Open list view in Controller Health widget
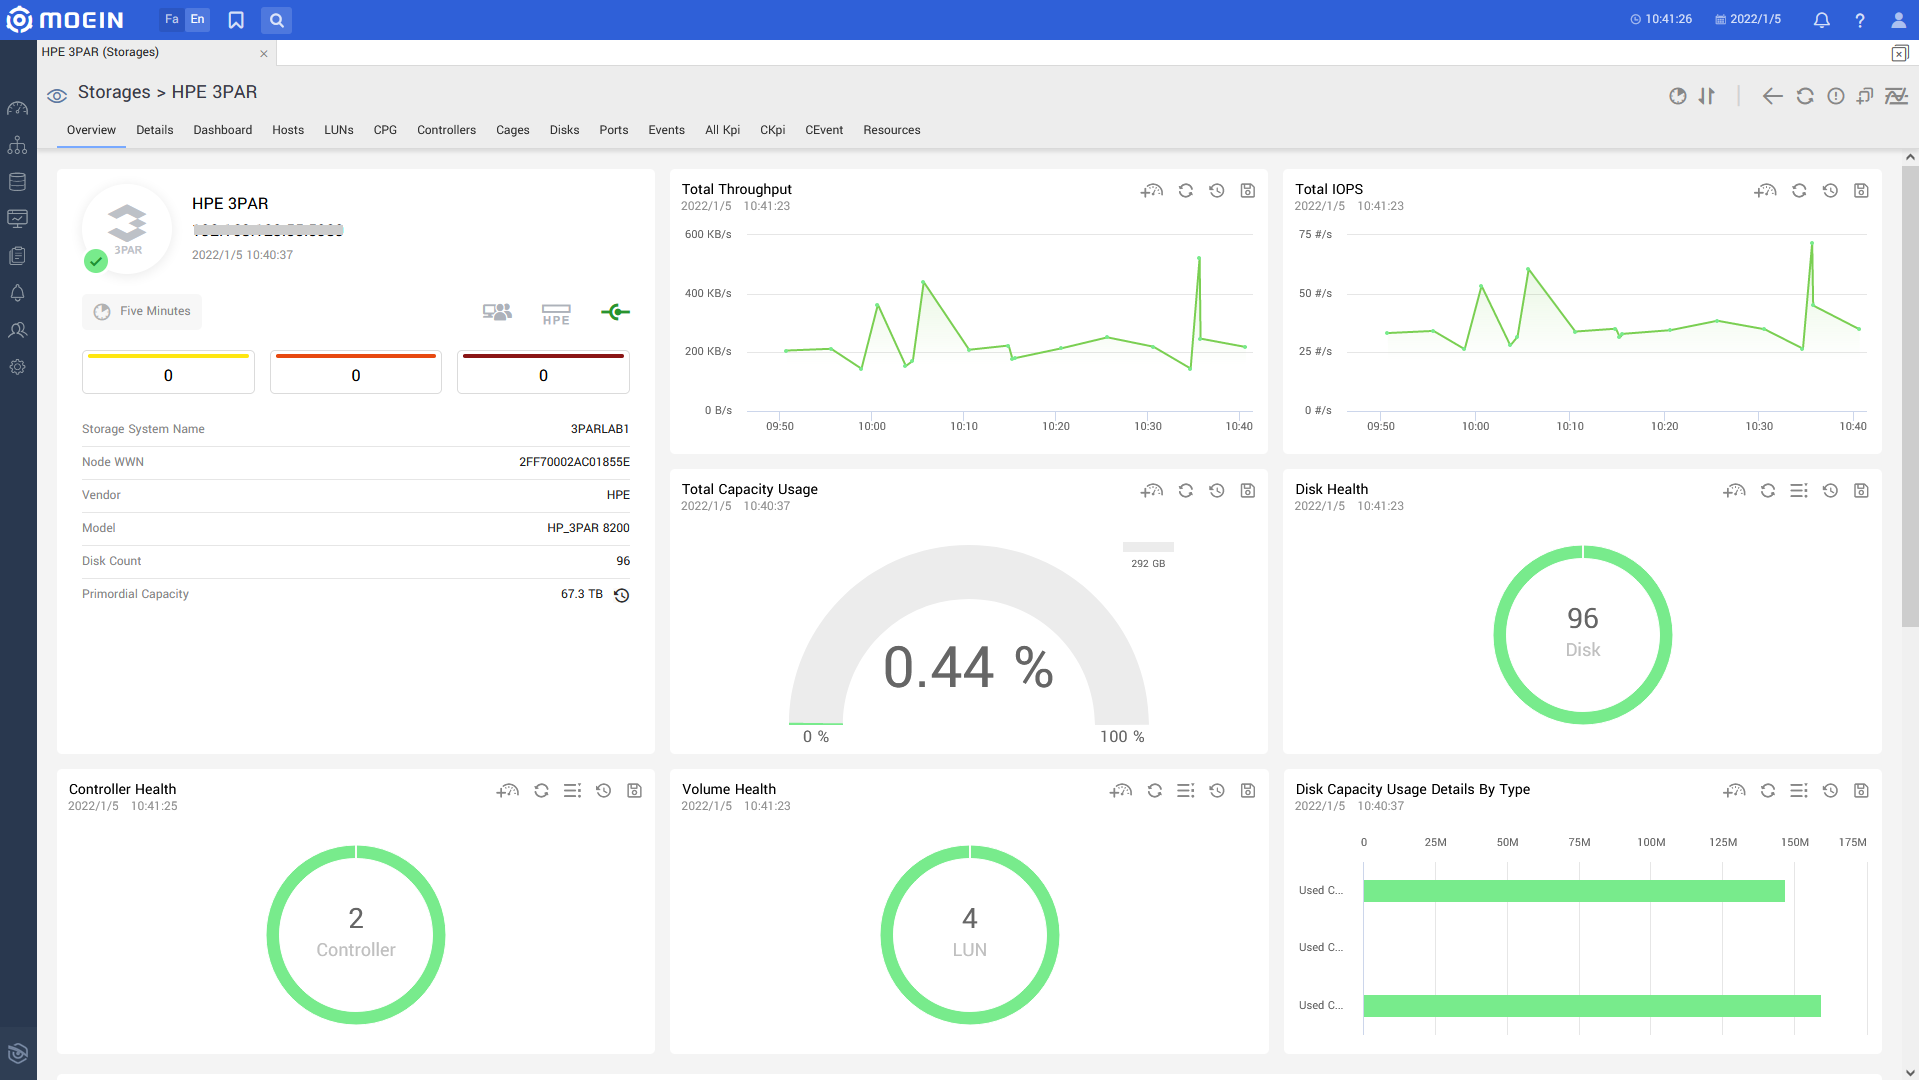Image resolution: width=1919 pixels, height=1080 pixels. pos(572,790)
